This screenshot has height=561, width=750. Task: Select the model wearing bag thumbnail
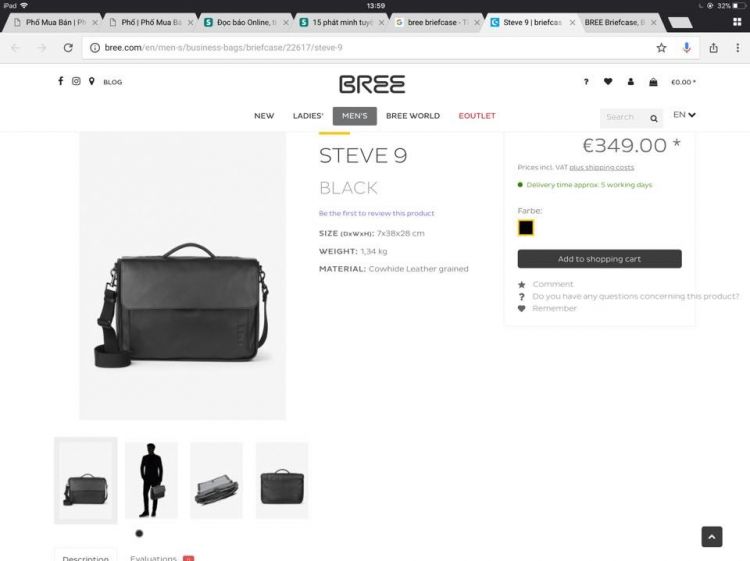(151, 480)
